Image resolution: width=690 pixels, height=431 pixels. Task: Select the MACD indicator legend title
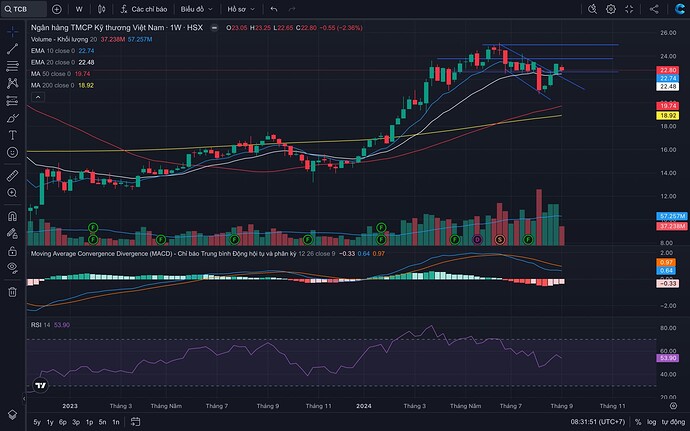click(x=163, y=254)
